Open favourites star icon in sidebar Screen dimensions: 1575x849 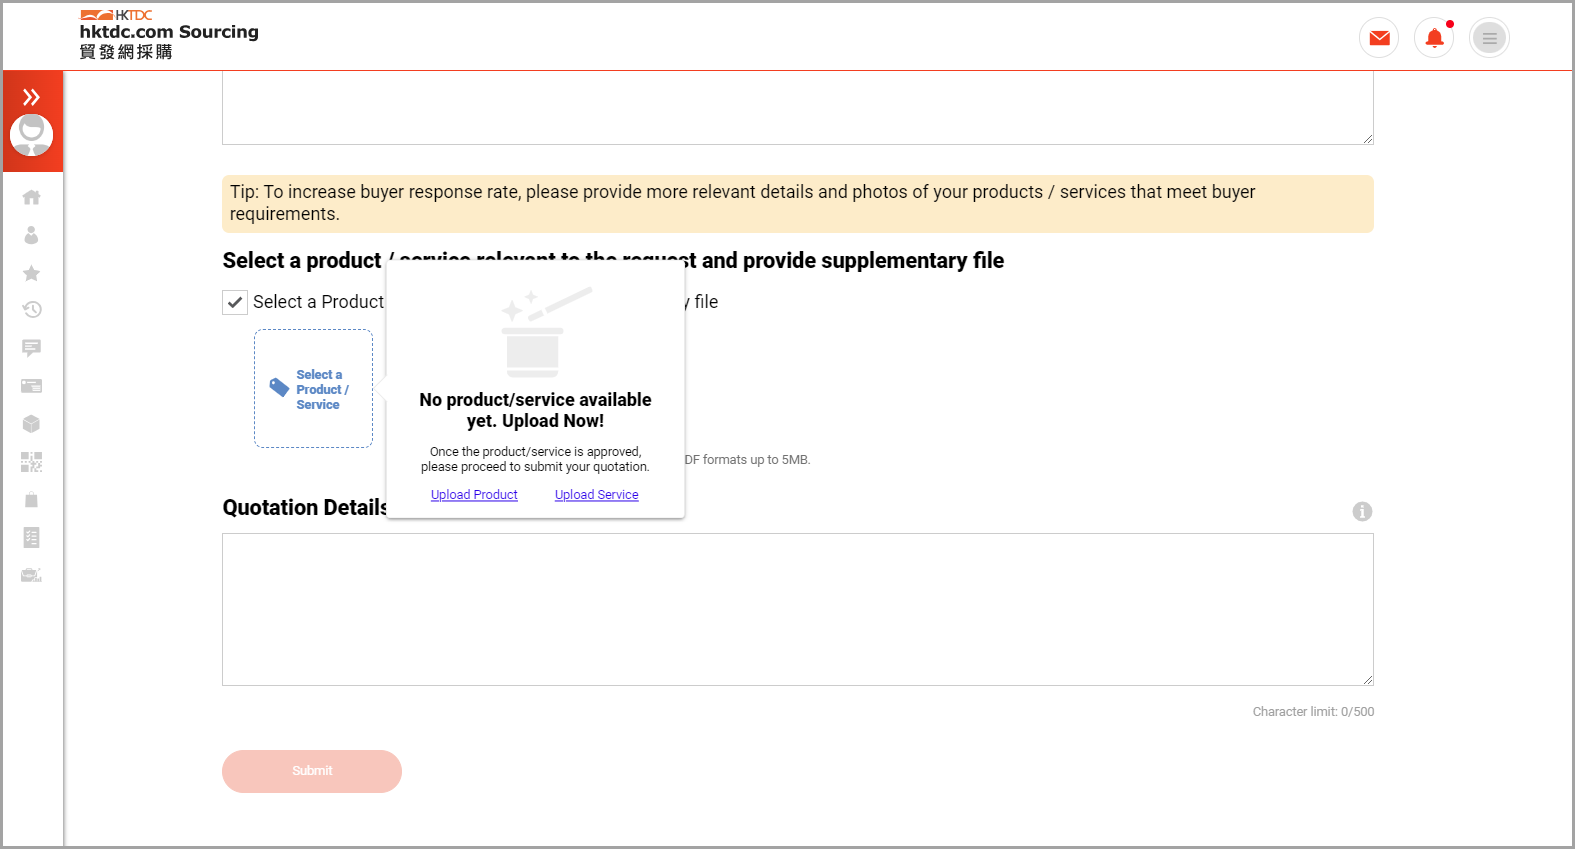click(x=31, y=273)
